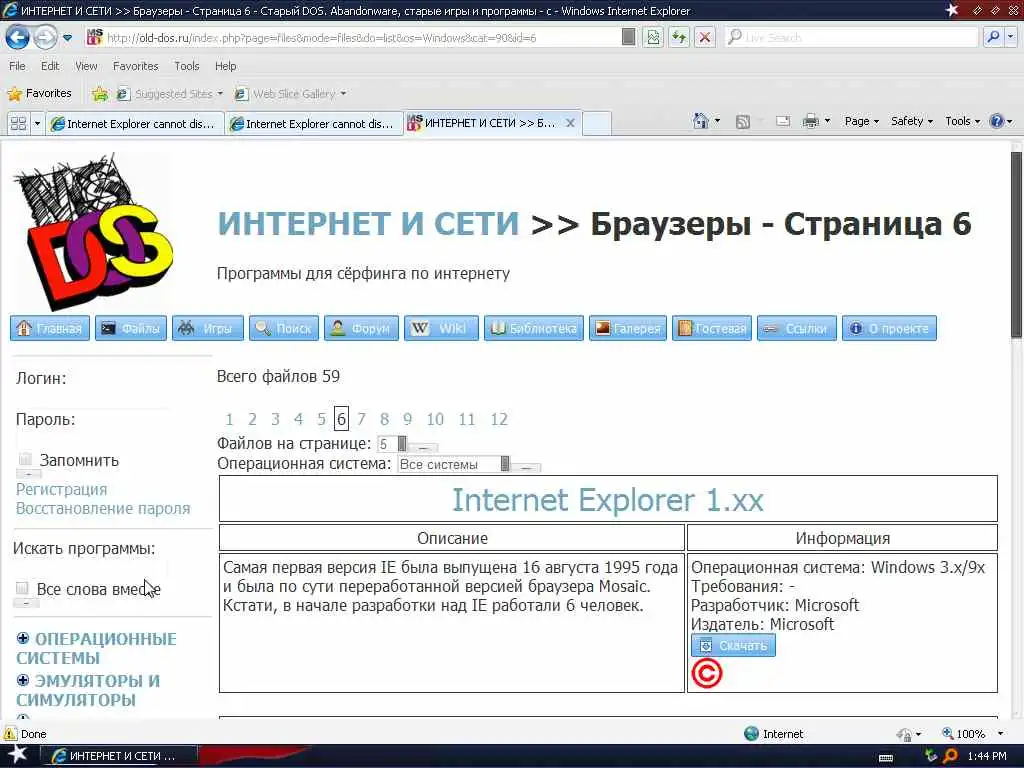Click the Compatibility View icon
This screenshot has height=768, width=1024.
coord(652,38)
